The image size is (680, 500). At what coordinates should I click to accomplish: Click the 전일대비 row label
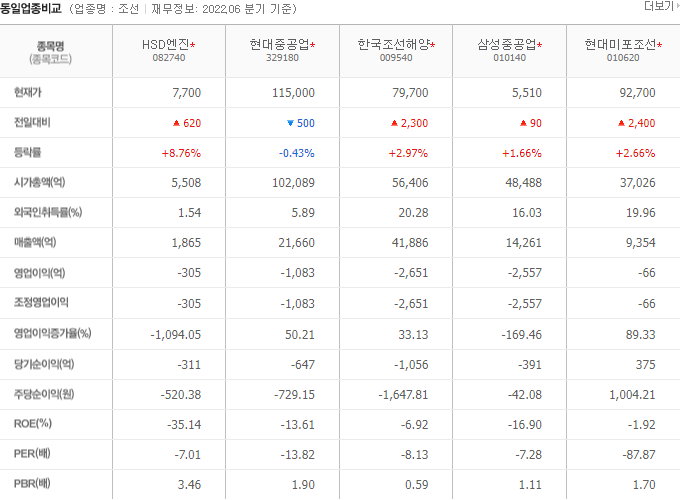pyautogui.click(x=32, y=122)
